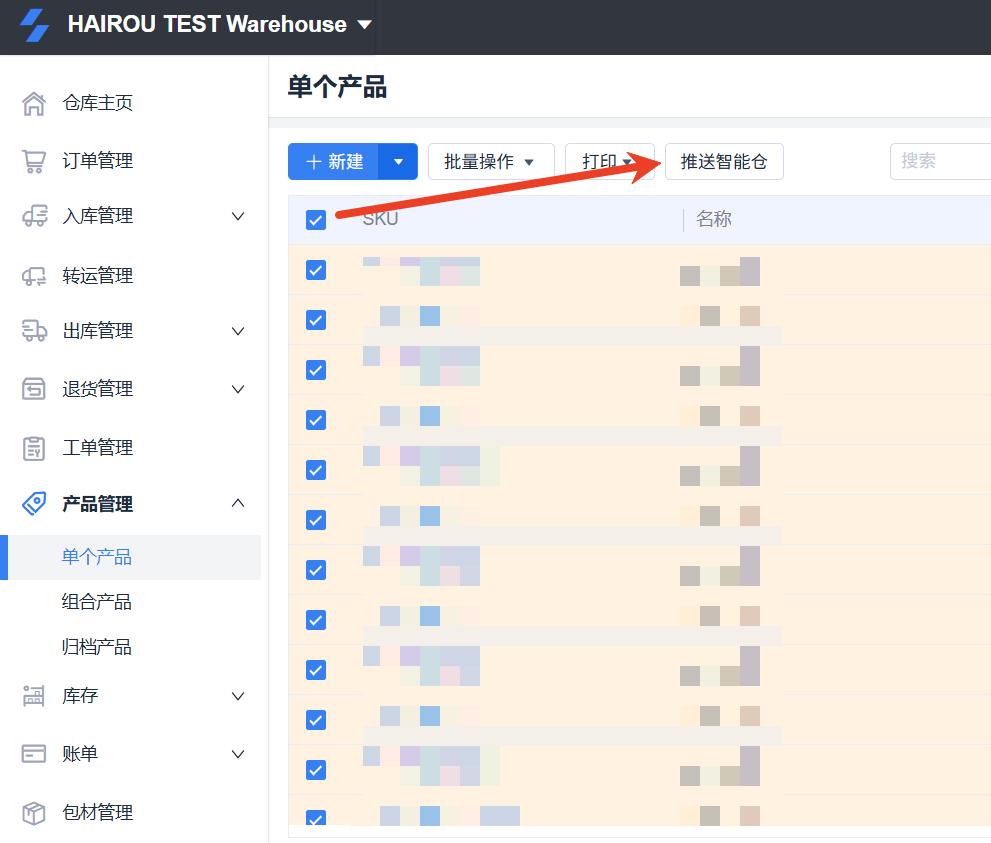991x843 pixels.
Task: Click the billing card icon
Action: click(34, 754)
